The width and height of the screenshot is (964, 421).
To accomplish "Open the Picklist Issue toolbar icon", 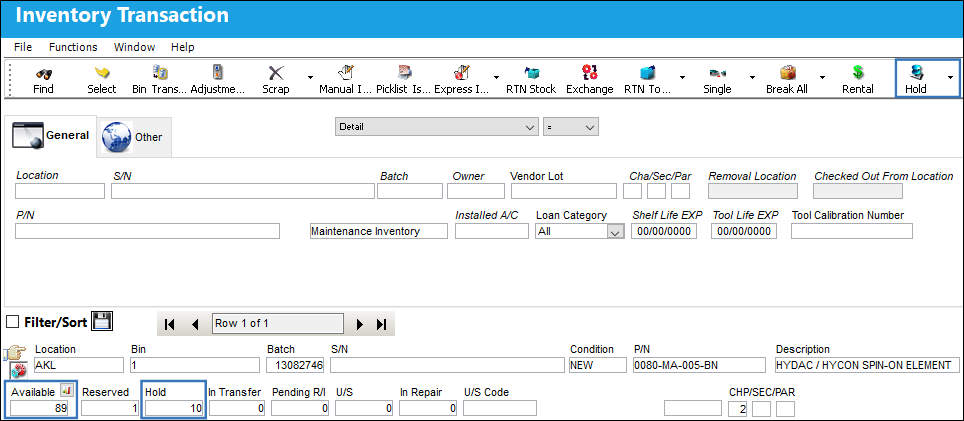I will click(404, 73).
